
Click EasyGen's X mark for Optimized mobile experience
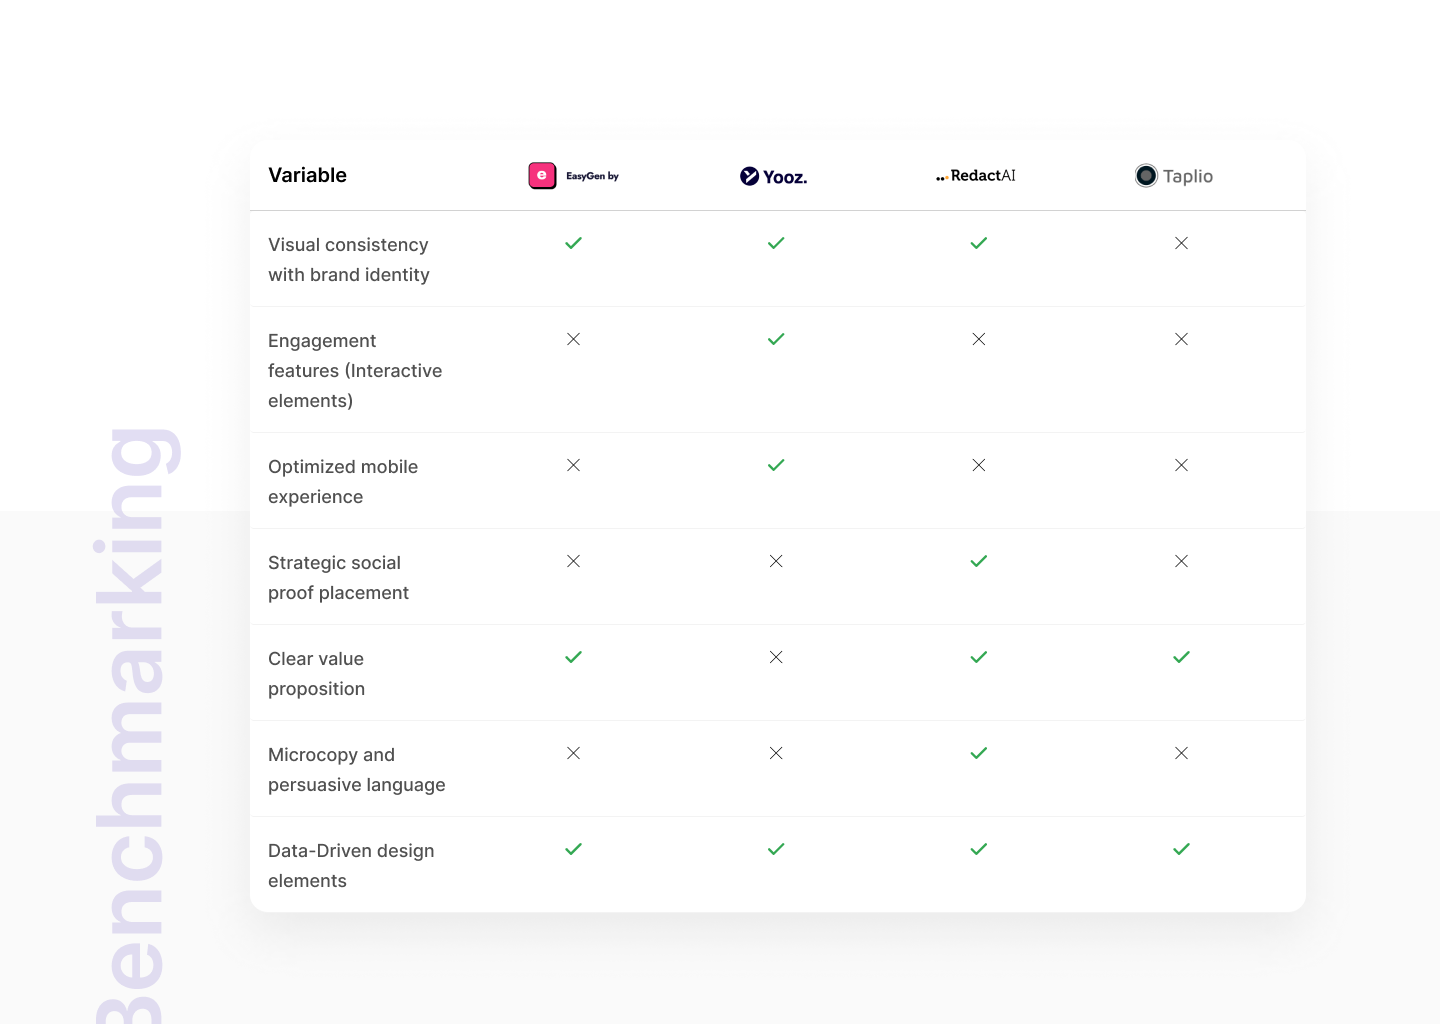573,465
